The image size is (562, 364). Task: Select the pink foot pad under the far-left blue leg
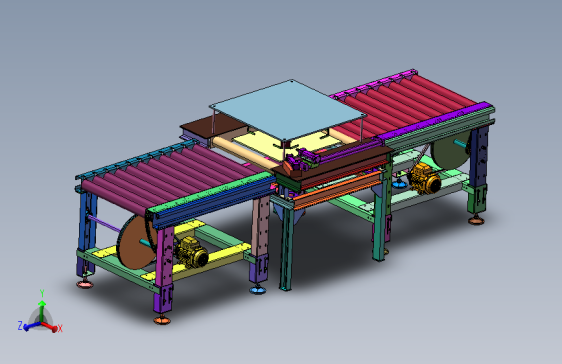(85, 284)
